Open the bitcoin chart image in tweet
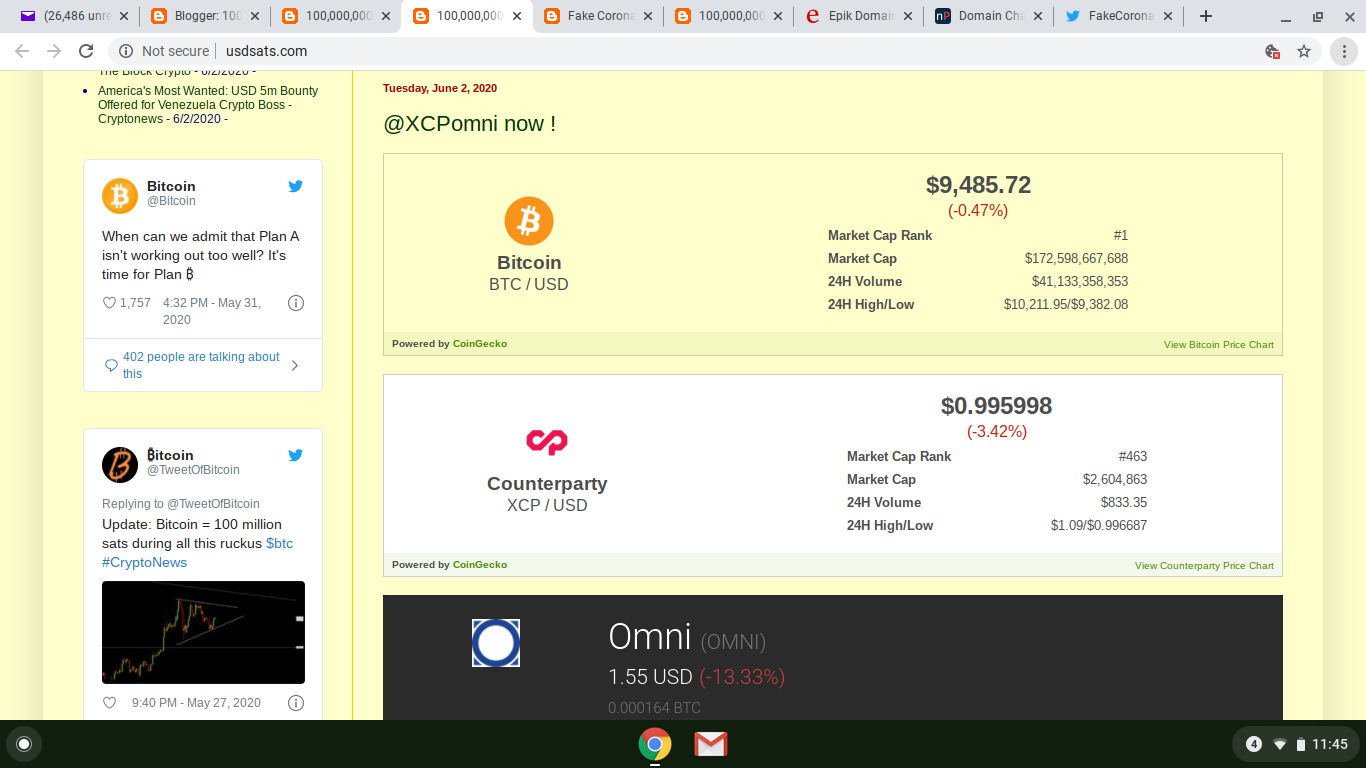The image size is (1366, 768). coord(203,632)
